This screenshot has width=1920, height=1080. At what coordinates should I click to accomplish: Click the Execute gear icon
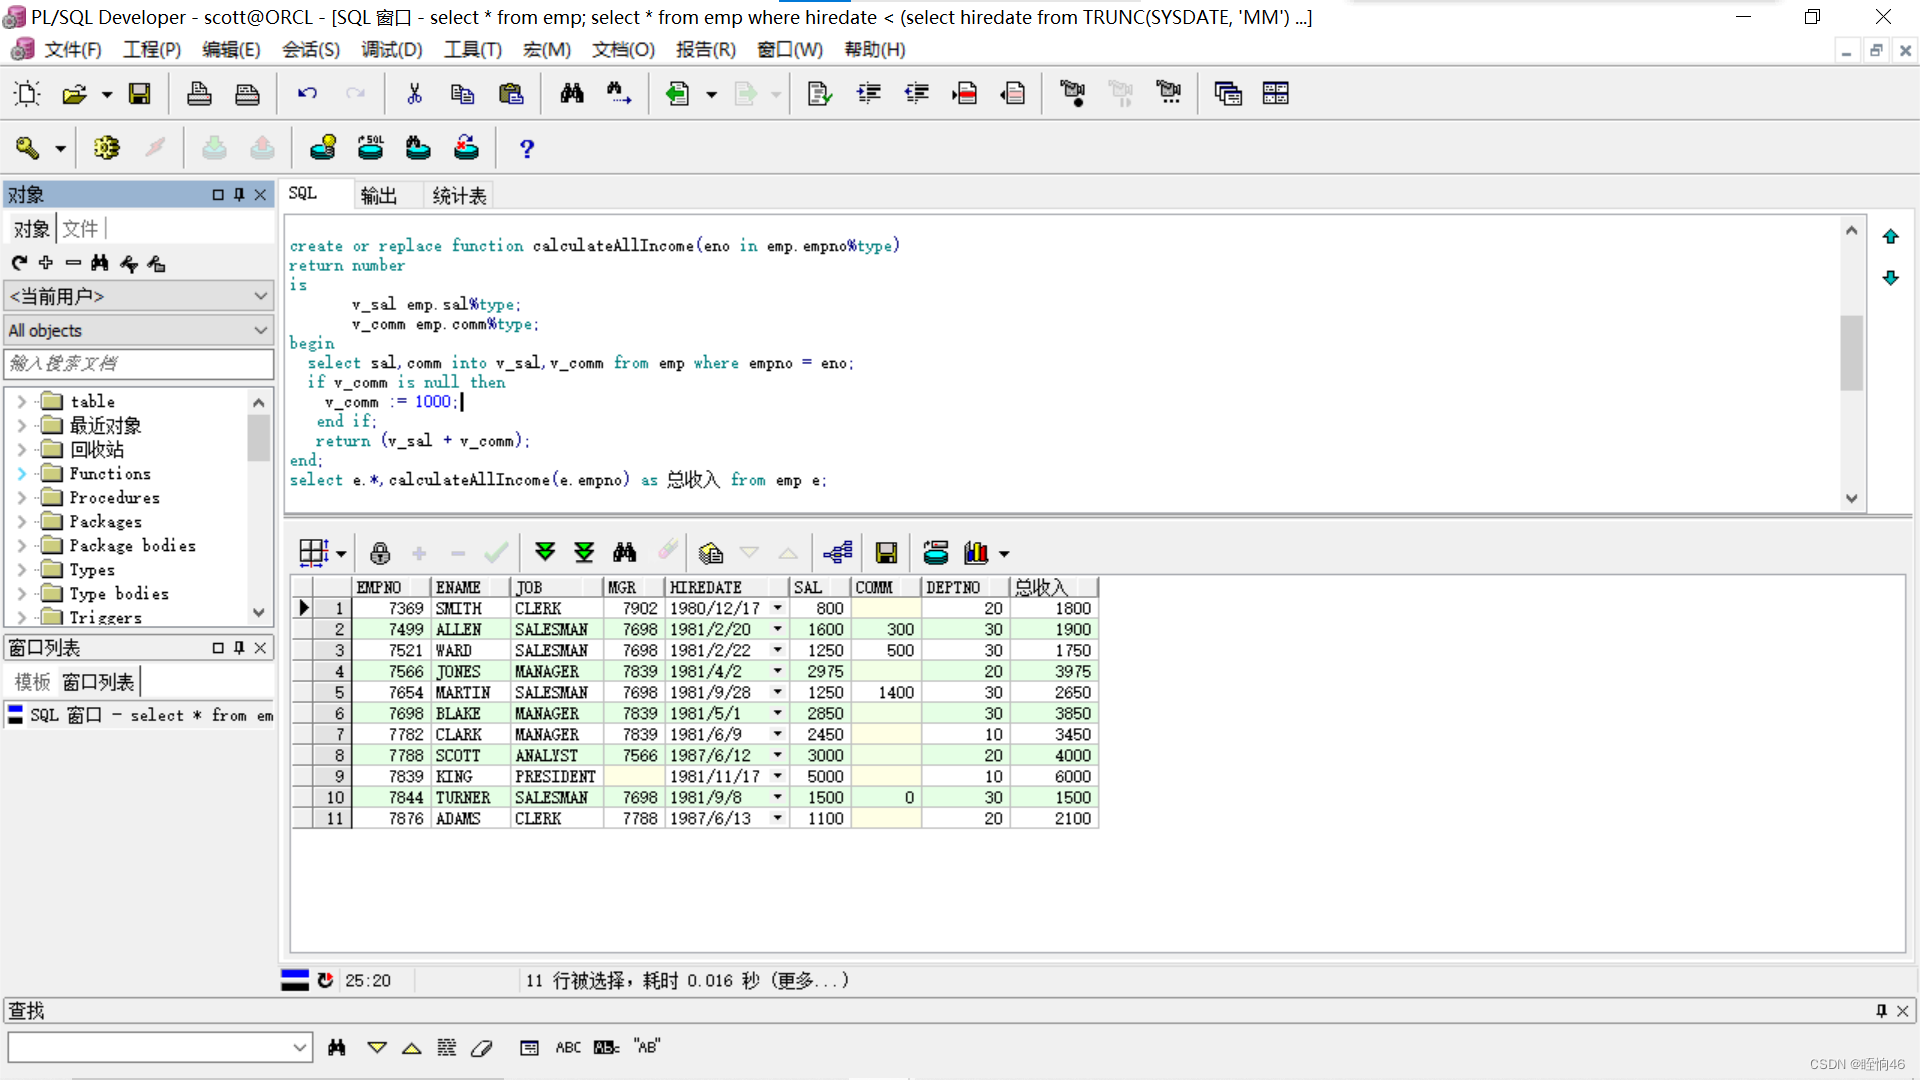[106, 148]
